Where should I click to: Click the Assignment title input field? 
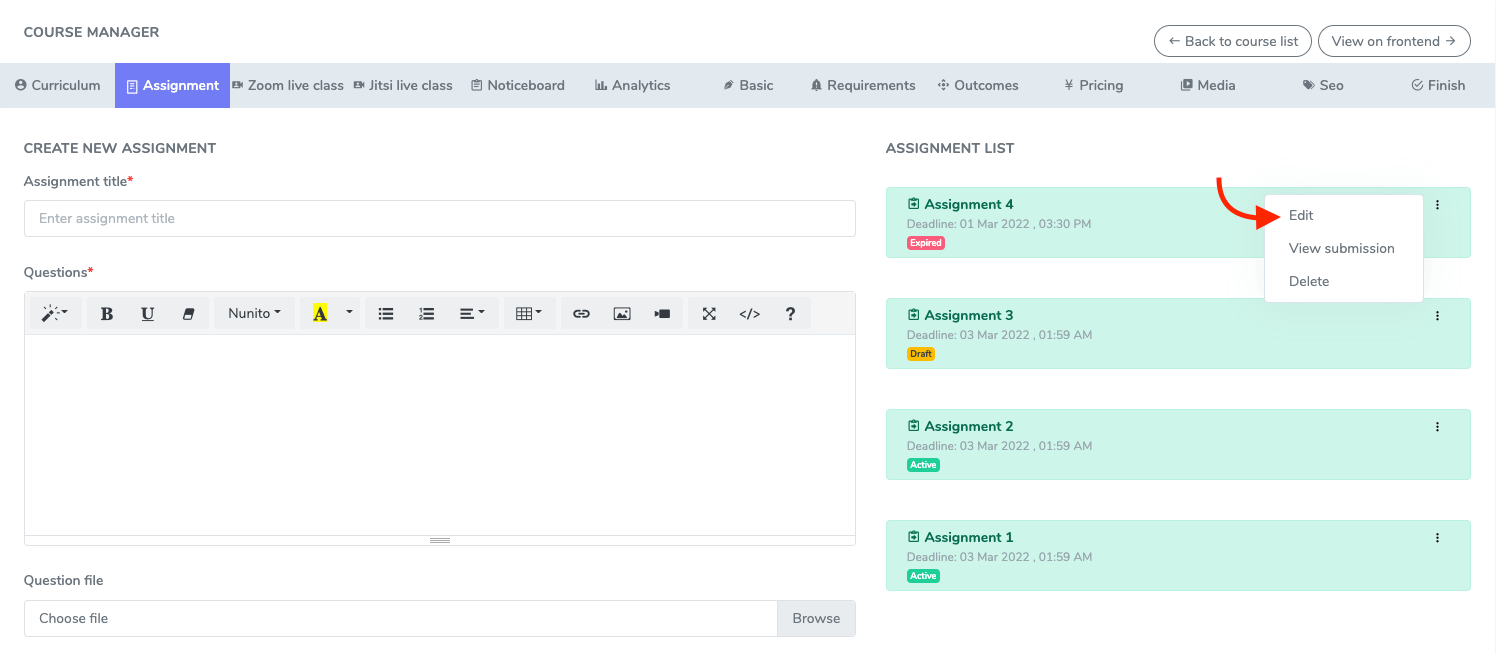(x=439, y=219)
